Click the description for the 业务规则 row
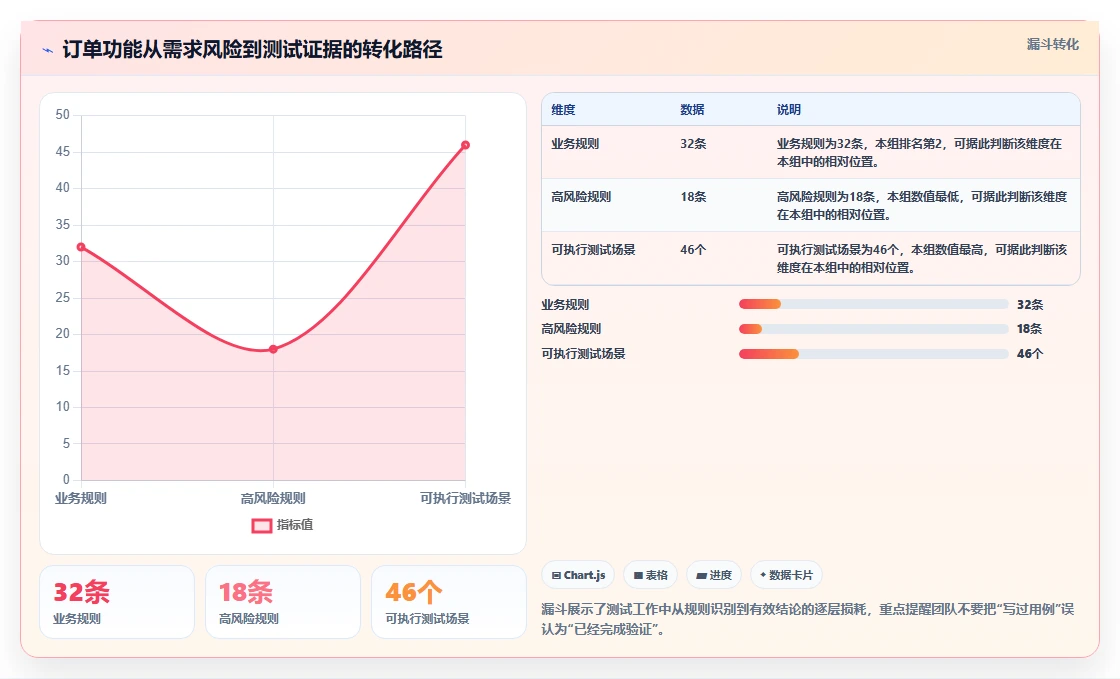 click(919, 152)
